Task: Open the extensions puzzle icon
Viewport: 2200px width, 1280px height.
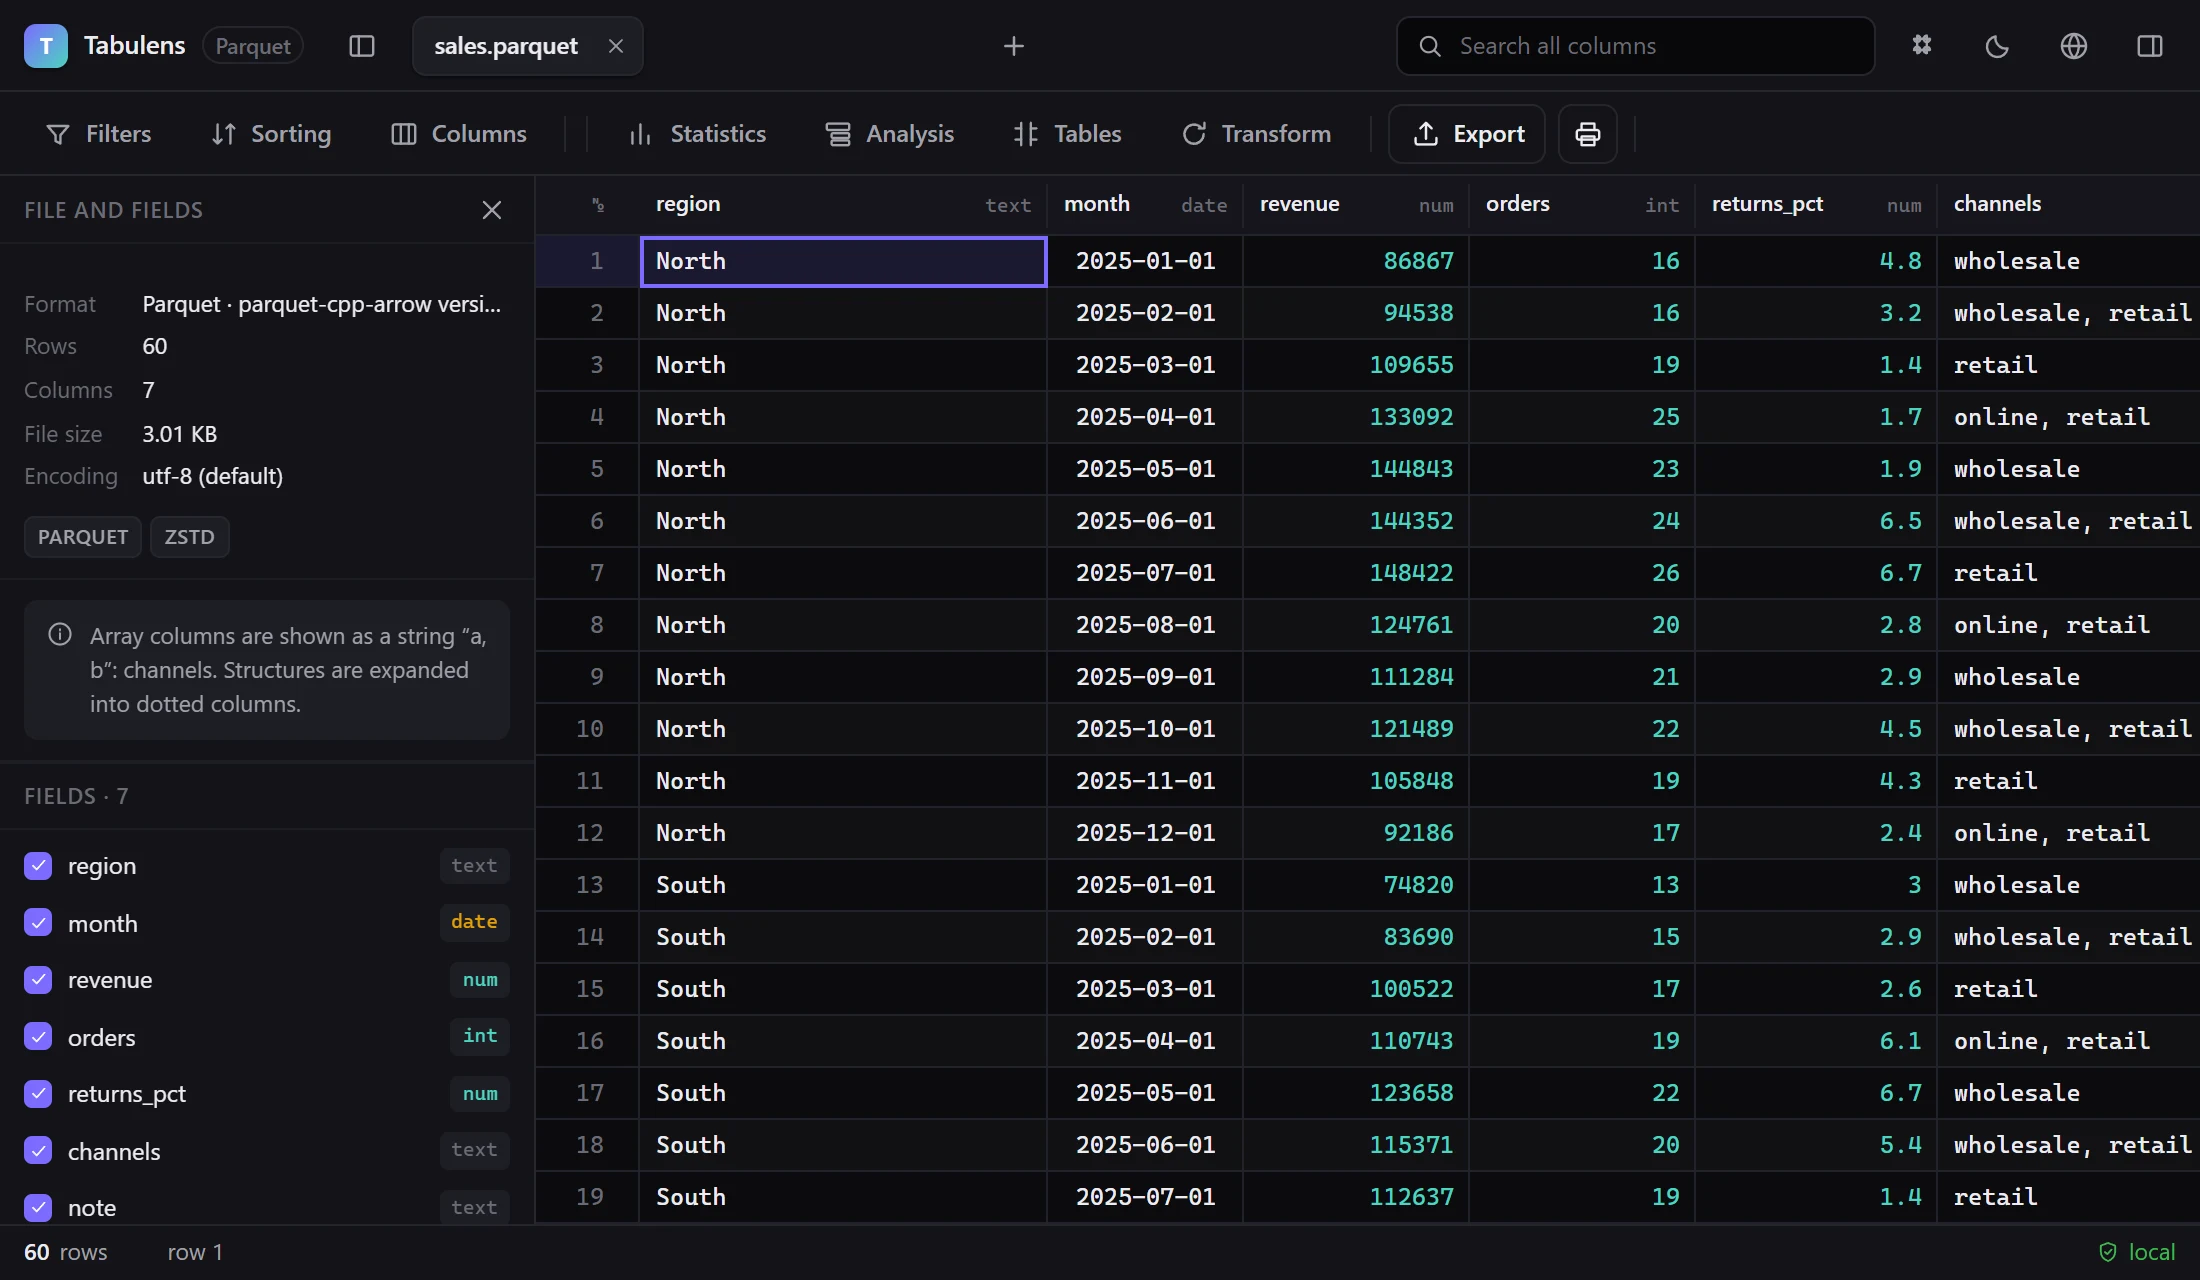Action: [x=1922, y=46]
